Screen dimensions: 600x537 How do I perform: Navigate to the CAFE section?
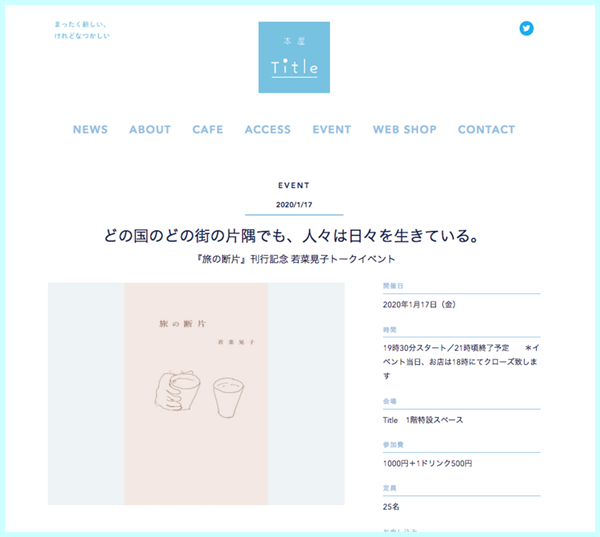pyautogui.click(x=208, y=129)
